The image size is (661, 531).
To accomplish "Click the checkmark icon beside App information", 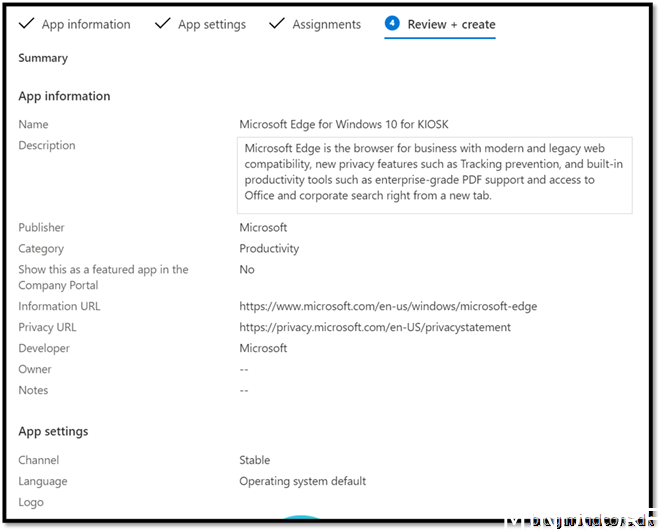I will tap(24, 23).
